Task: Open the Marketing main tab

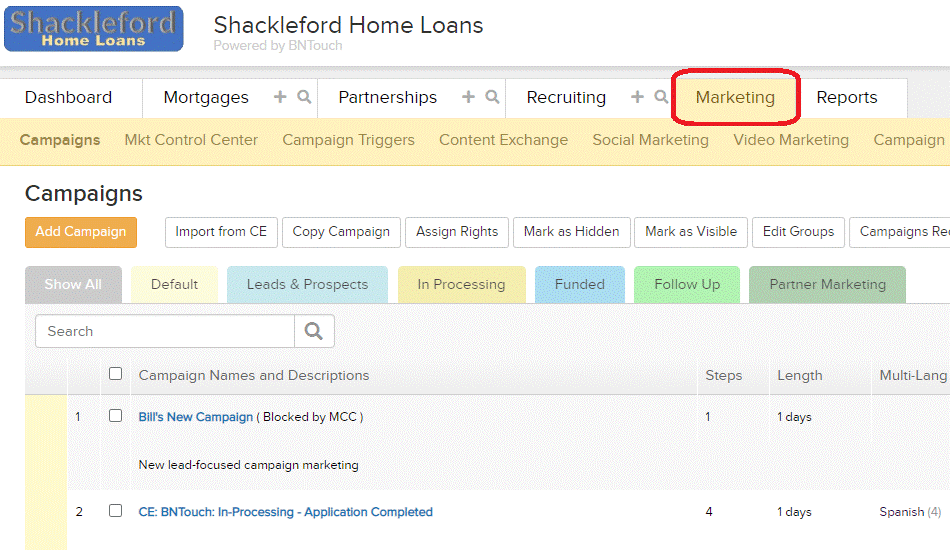Action: click(735, 98)
